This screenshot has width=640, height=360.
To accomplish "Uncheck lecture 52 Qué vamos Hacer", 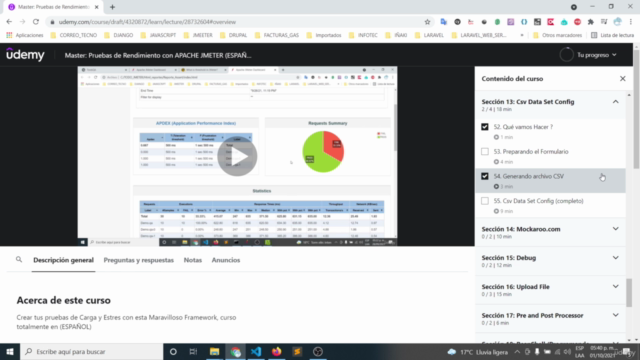I will 484,127.
